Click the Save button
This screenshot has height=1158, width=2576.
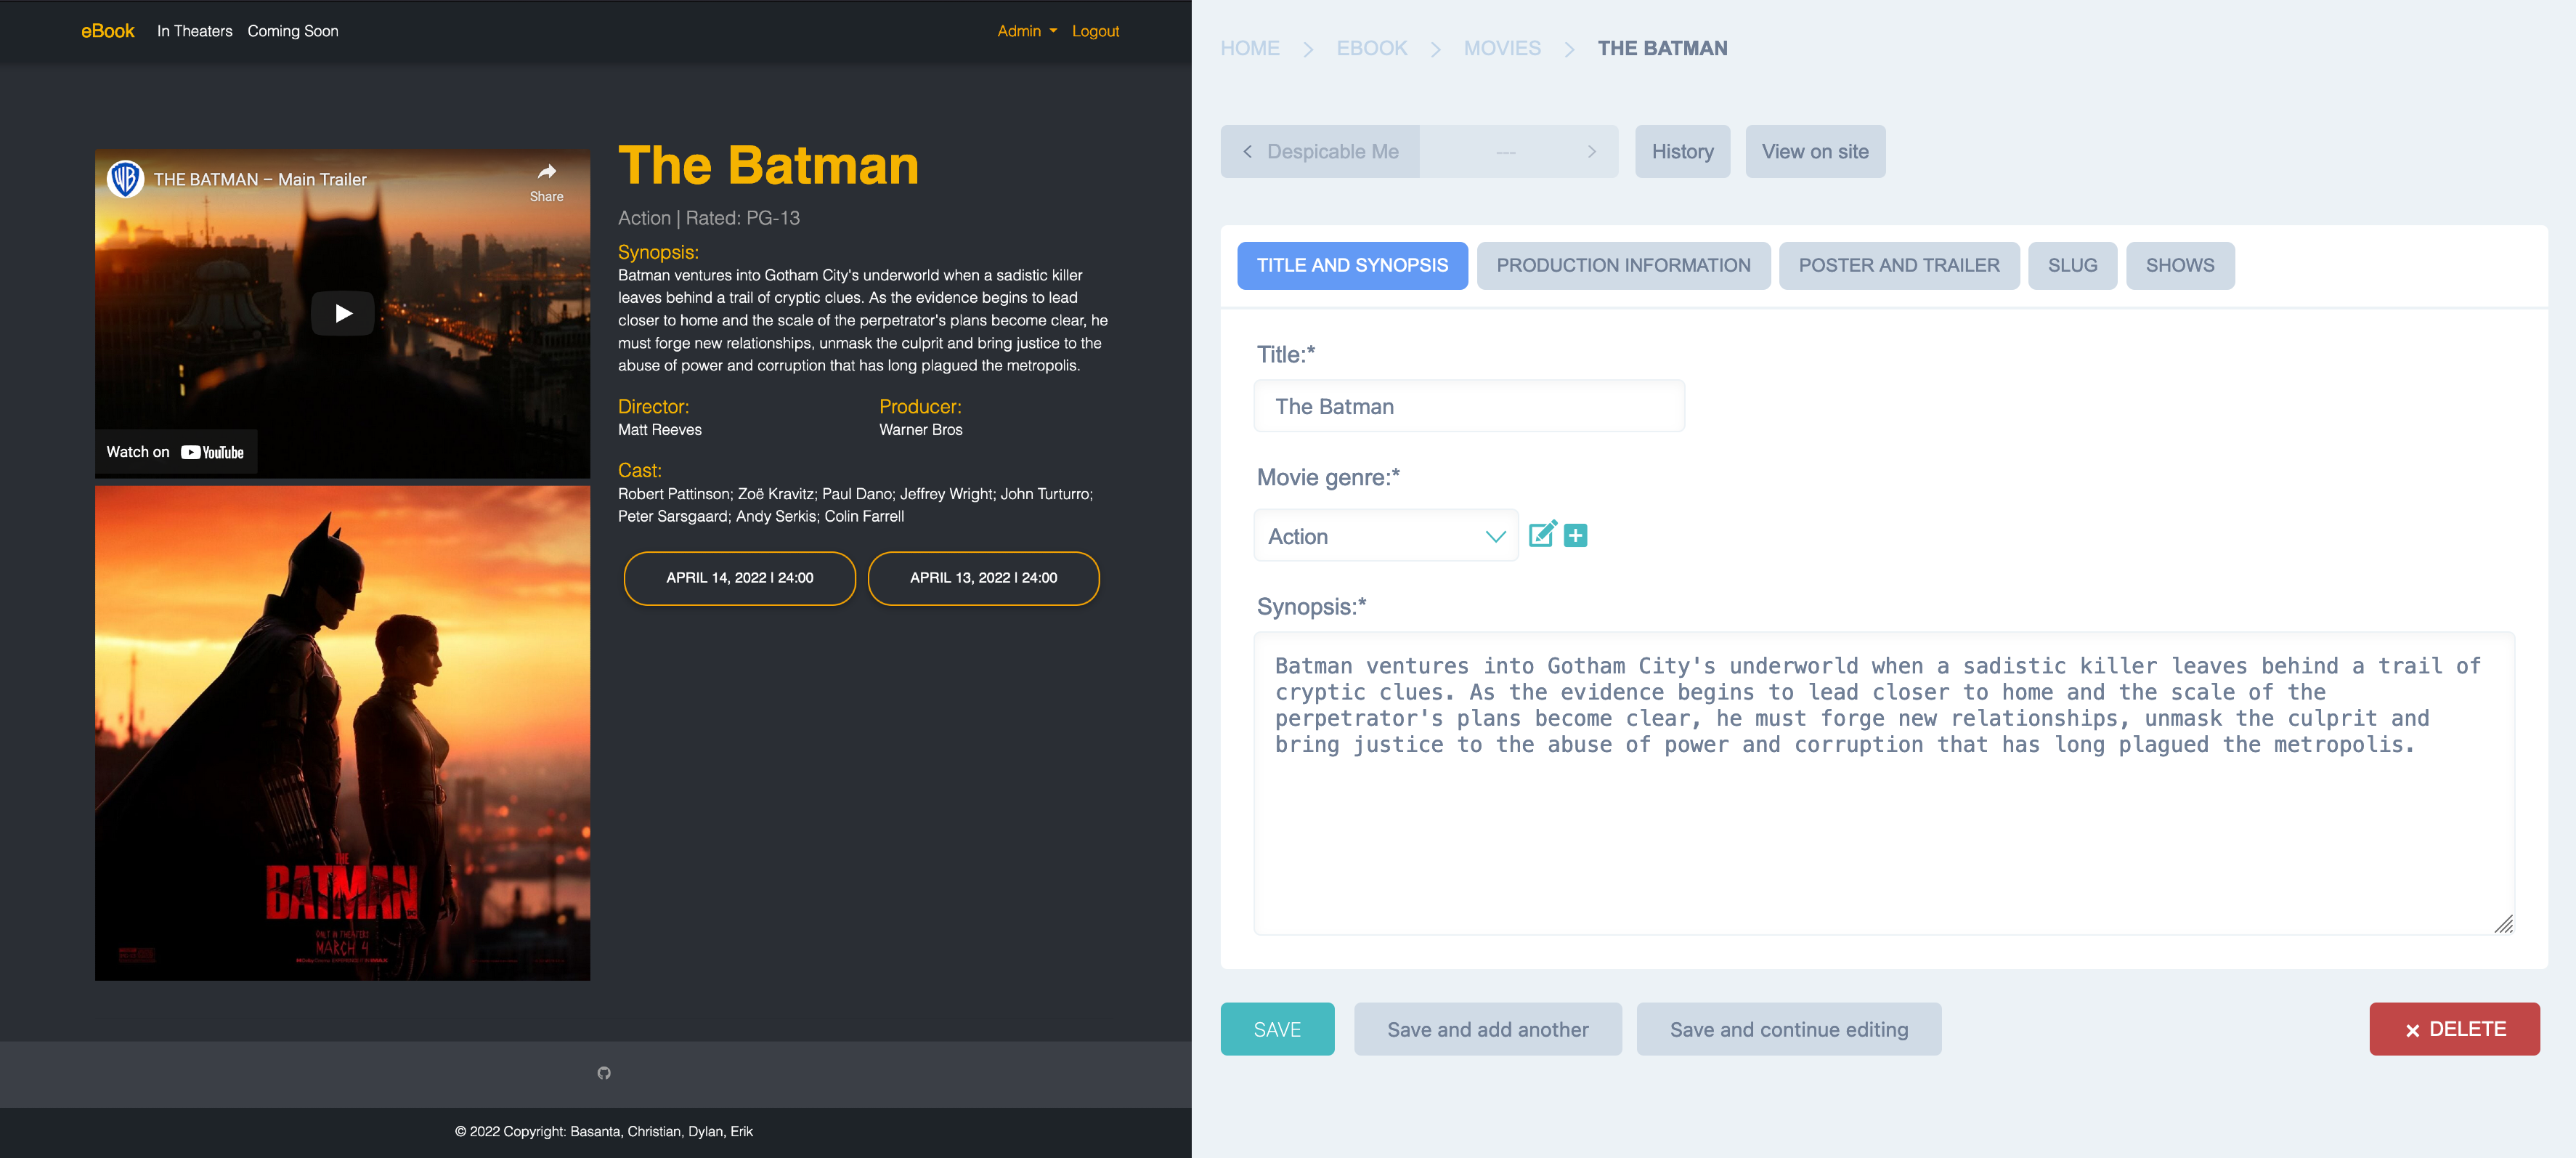1277,1029
